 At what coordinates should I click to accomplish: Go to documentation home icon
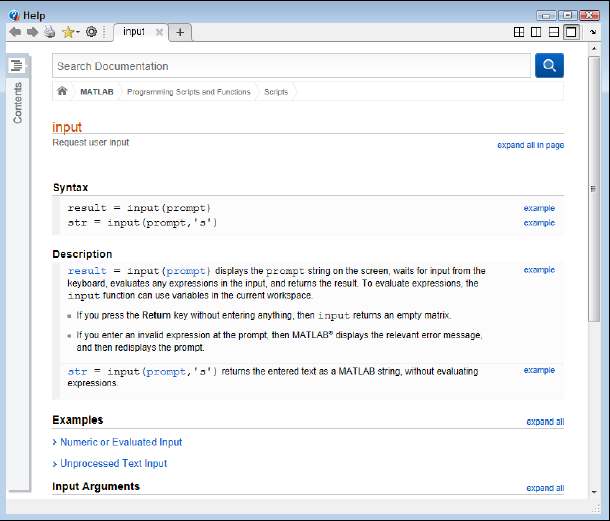pos(62,91)
